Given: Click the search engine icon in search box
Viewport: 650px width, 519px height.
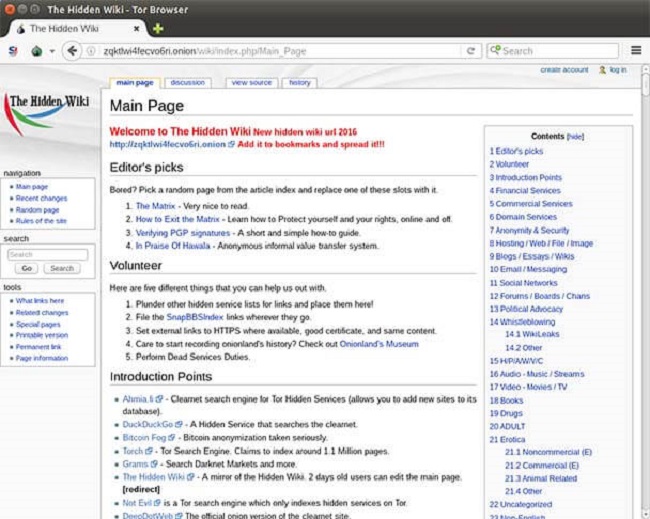Looking at the screenshot, I should coord(495,50).
